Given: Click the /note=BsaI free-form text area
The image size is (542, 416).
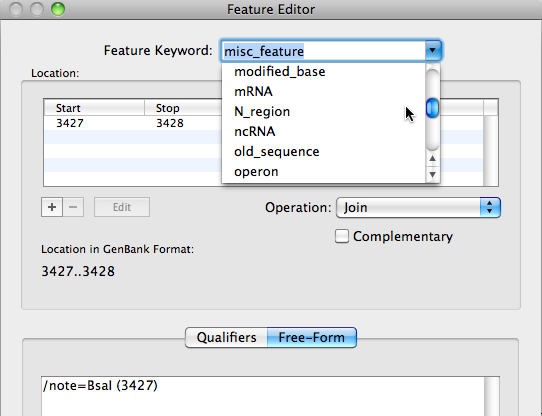Looking at the screenshot, I should click(263, 396).
